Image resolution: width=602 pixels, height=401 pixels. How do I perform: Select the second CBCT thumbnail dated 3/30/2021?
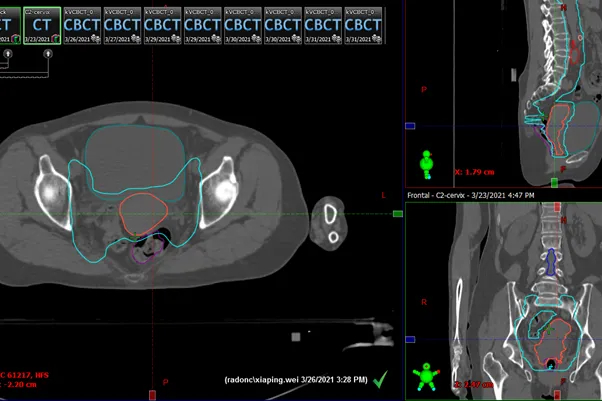283,25
